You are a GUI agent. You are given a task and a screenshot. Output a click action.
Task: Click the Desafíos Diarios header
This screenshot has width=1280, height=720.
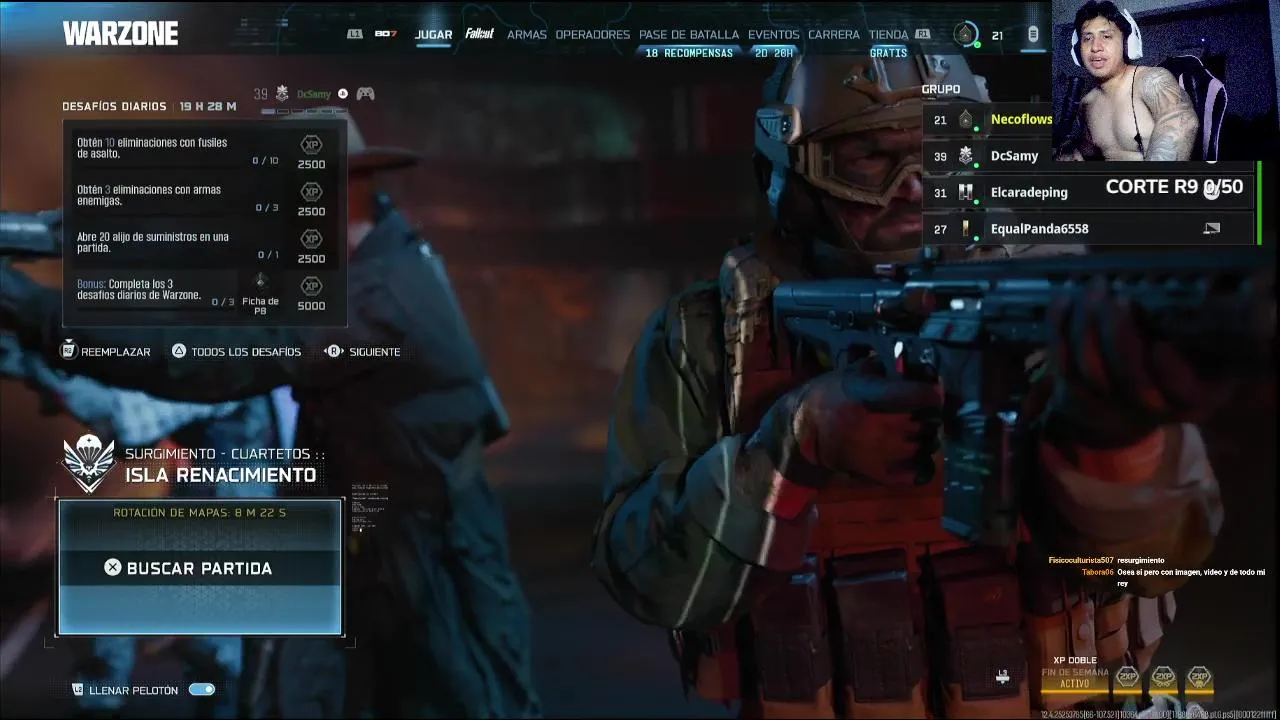pyautogui.click(x=114, y=106)
